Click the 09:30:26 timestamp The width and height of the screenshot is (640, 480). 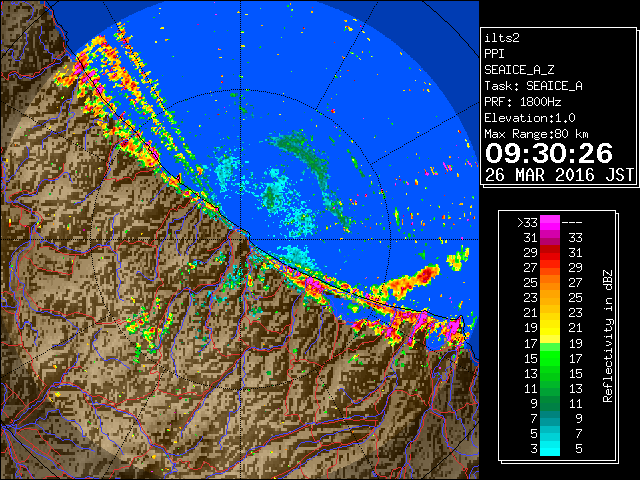(549, 153)
